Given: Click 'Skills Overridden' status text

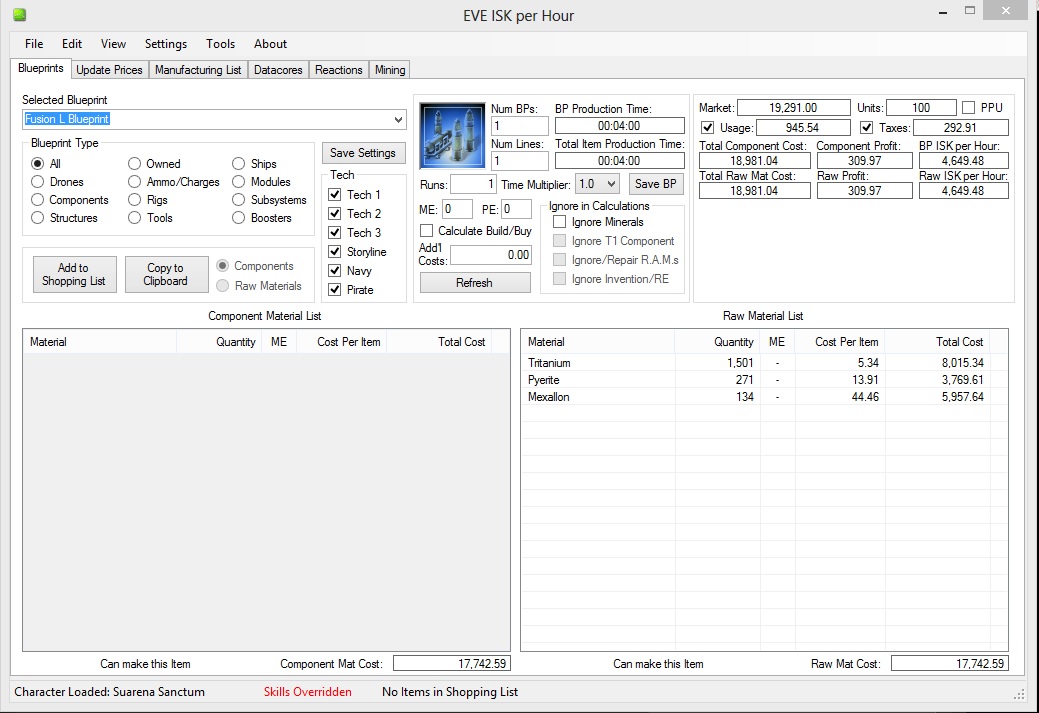Looking at the screenshot, I should 307,692.
